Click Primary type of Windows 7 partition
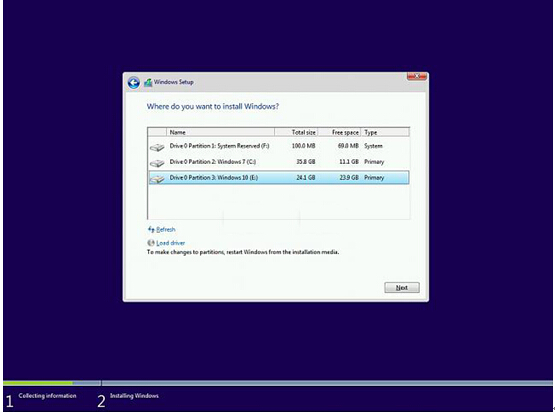 coord(374,162)
